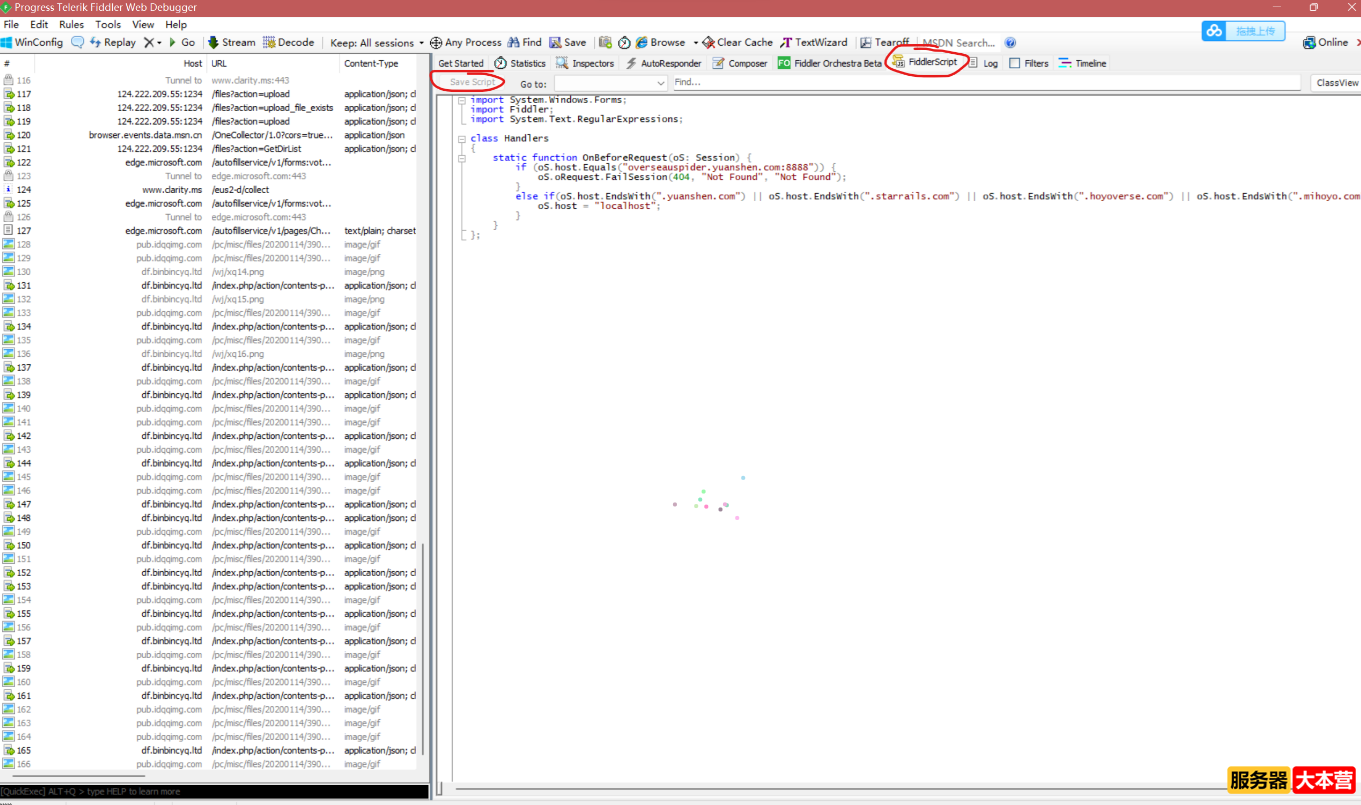
Task: Select the FiddlerScript tab
Action: coord(925,62)
